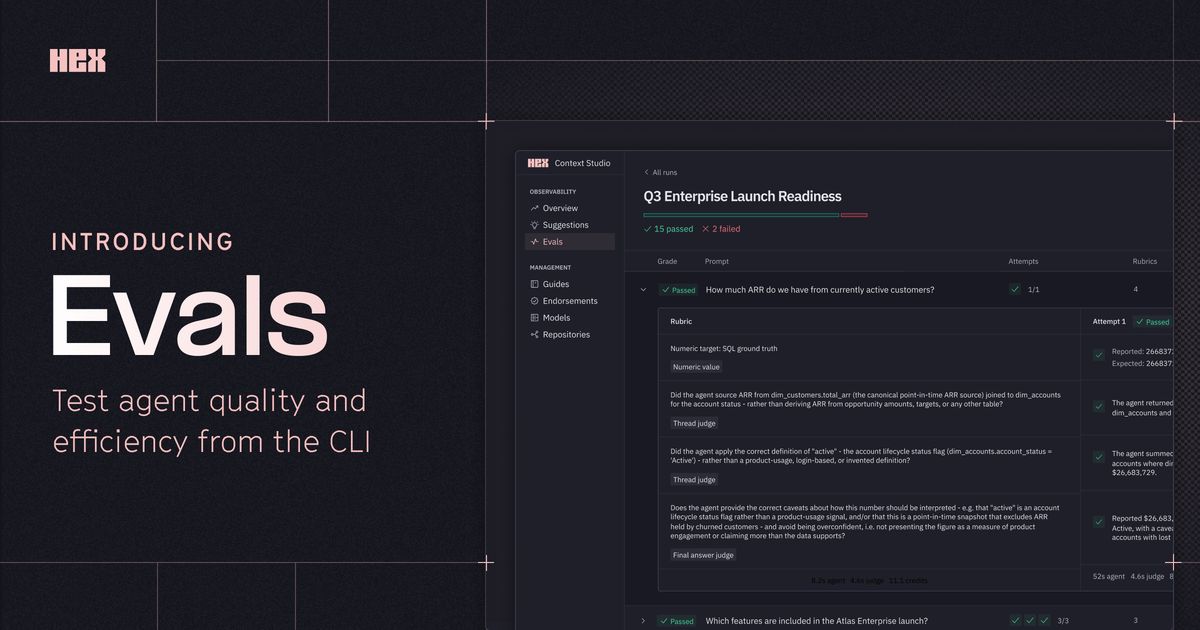
Task: Click the red failed segment of progress bar
Action: (854, 215)
